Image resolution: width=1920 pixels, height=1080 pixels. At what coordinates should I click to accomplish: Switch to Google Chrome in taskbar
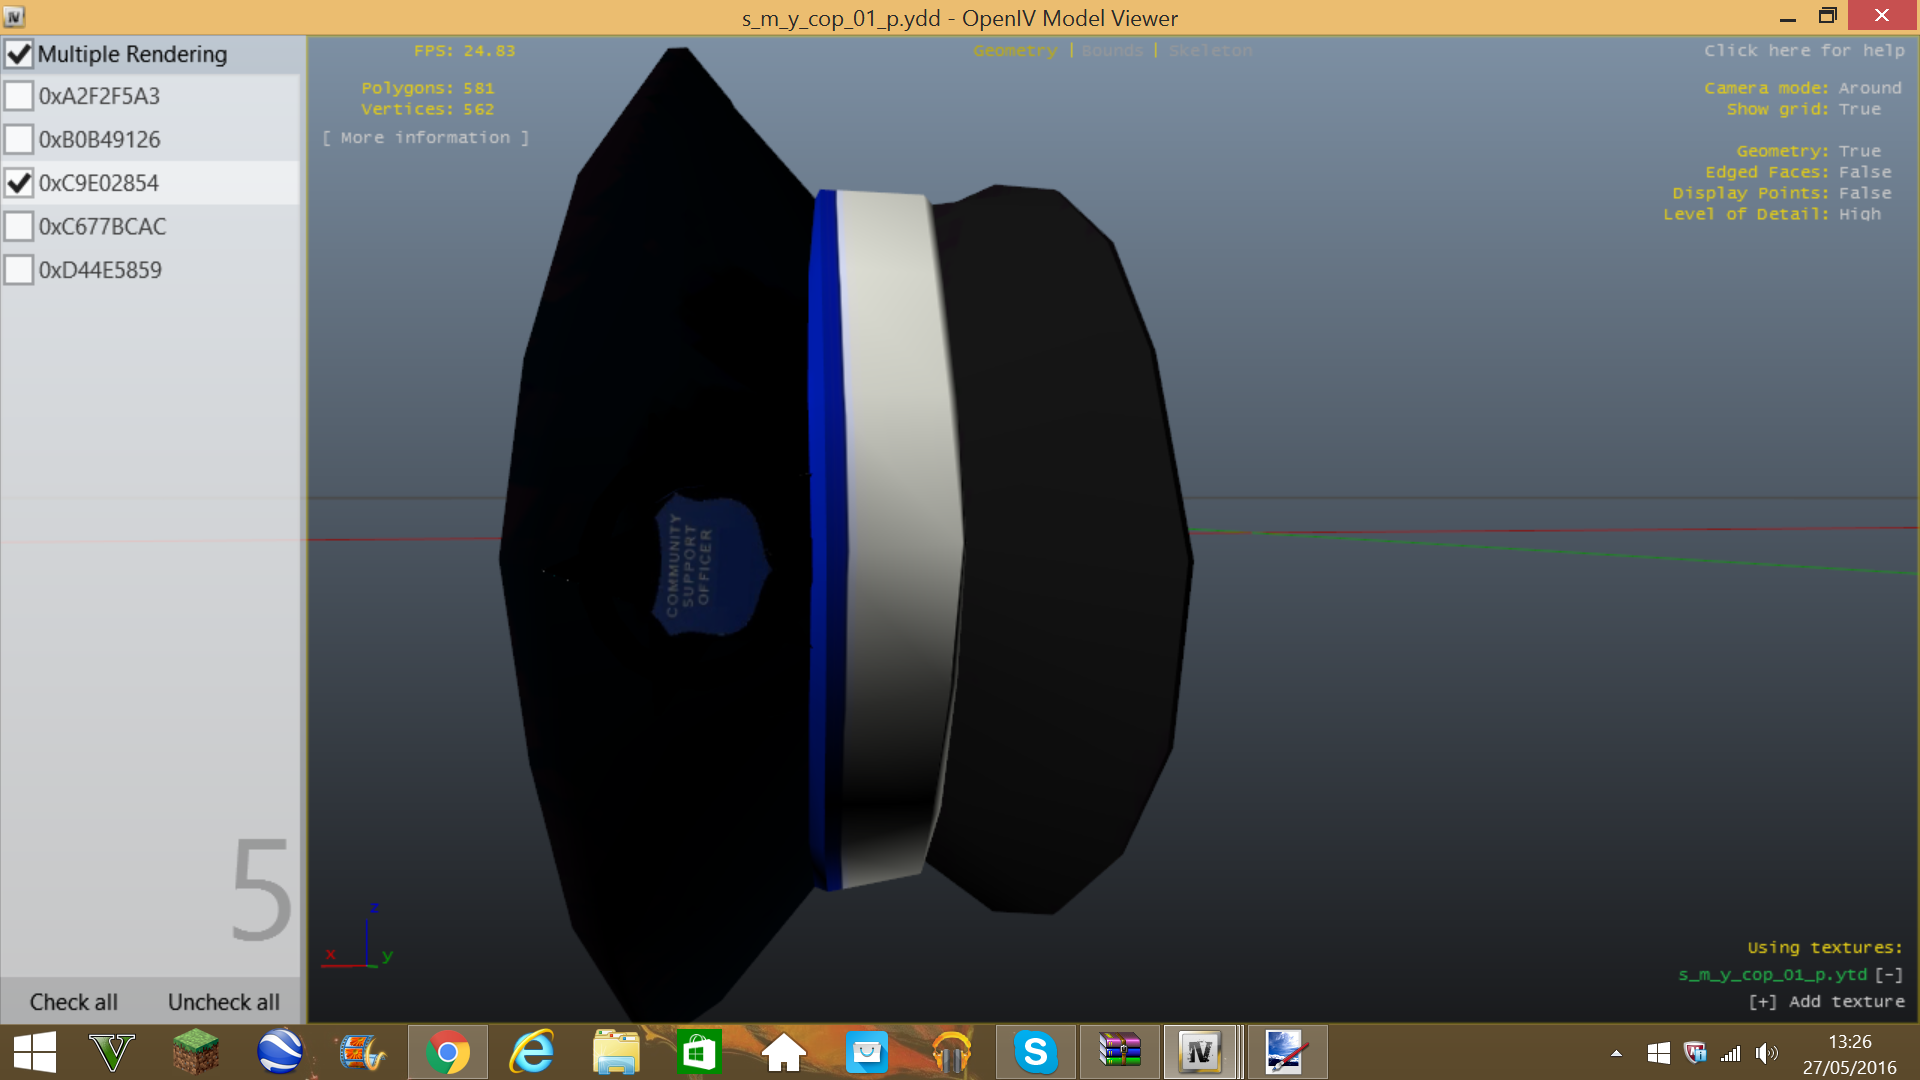pos(448,1052)
